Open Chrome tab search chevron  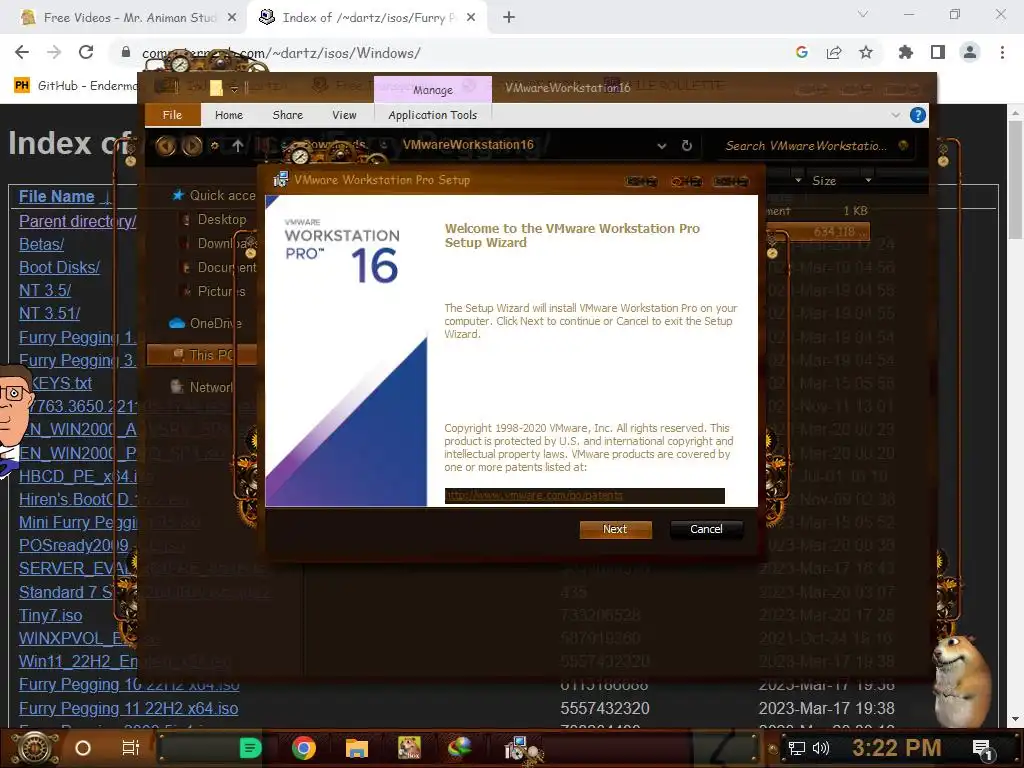point(863,14)
